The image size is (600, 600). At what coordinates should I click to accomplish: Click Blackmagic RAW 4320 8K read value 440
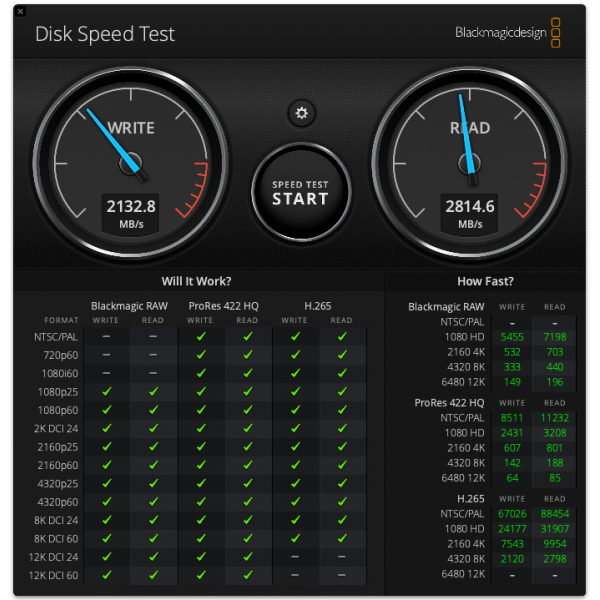pyautogui.click(x=555, y=367)
